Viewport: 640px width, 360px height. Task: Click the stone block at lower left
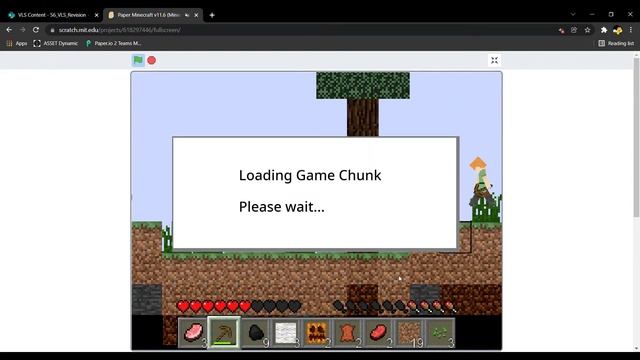click(x=147, y=300)
